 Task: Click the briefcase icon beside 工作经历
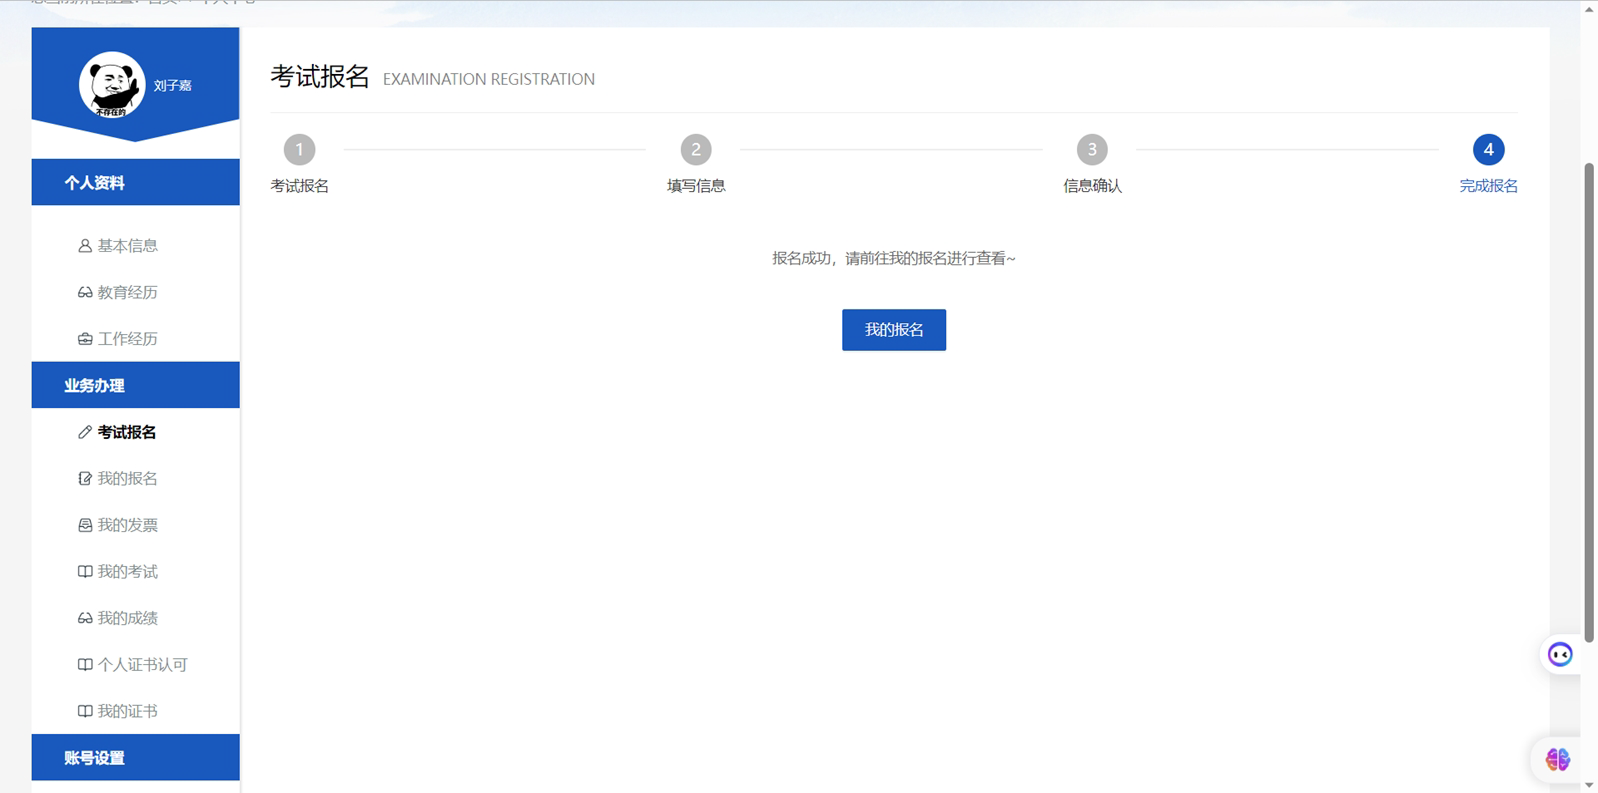tap(85, 339)
